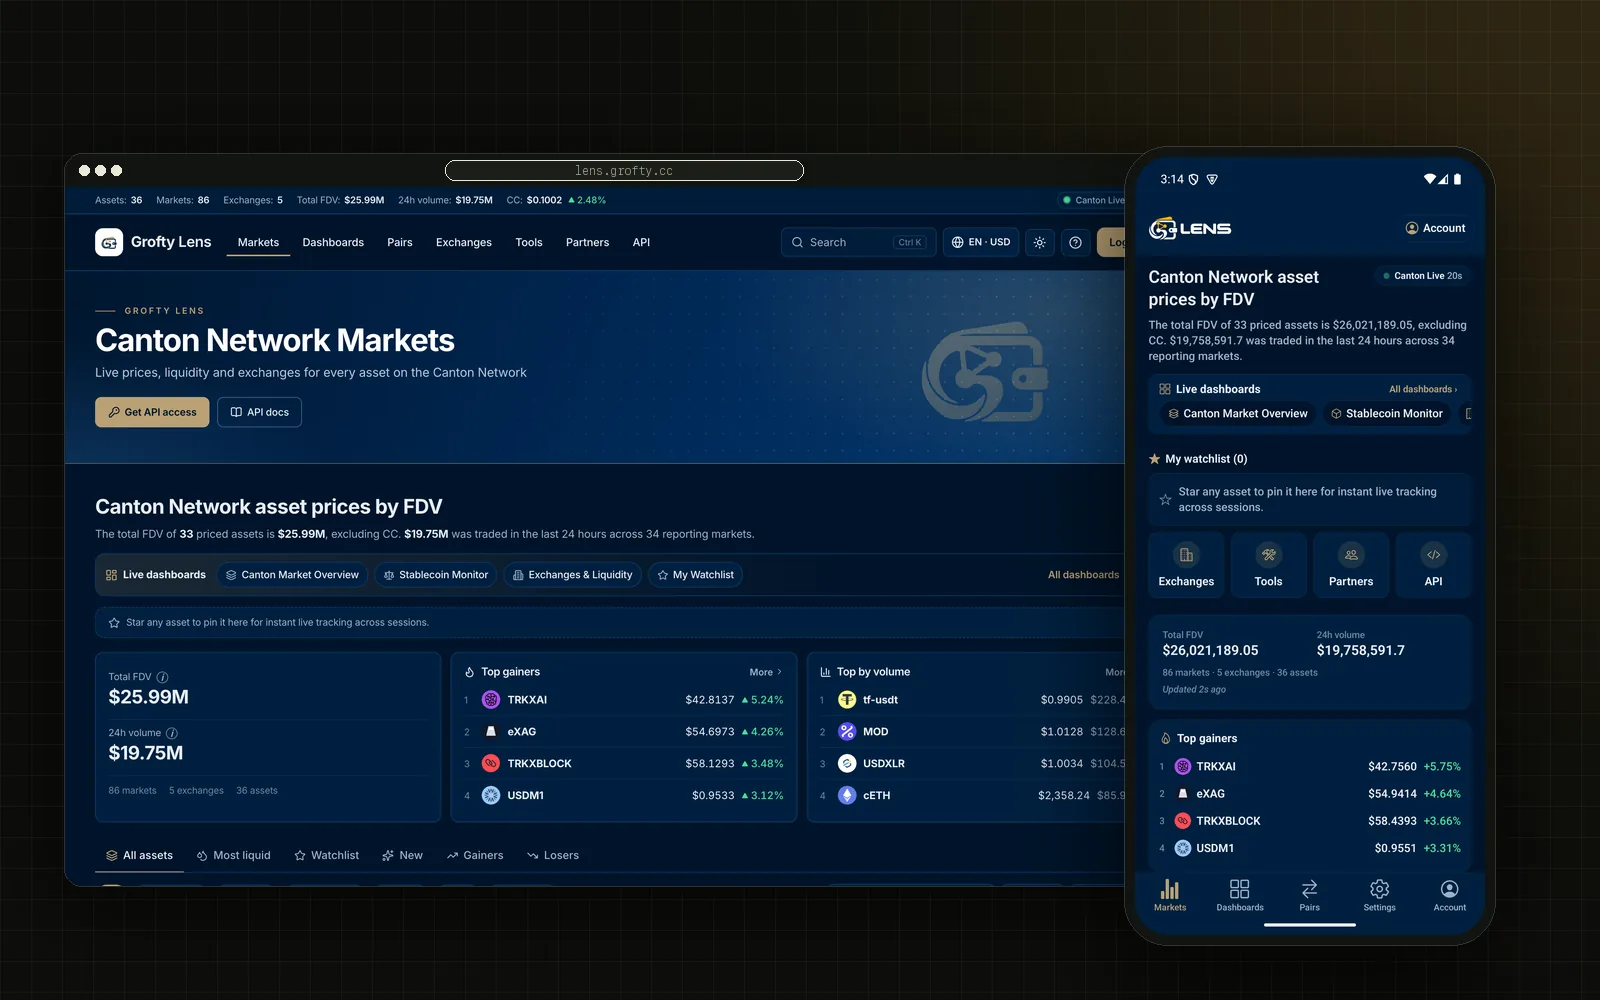Tap API tile on phone
This screenshot has height=1000, width=1600.
coord(1433,566)
